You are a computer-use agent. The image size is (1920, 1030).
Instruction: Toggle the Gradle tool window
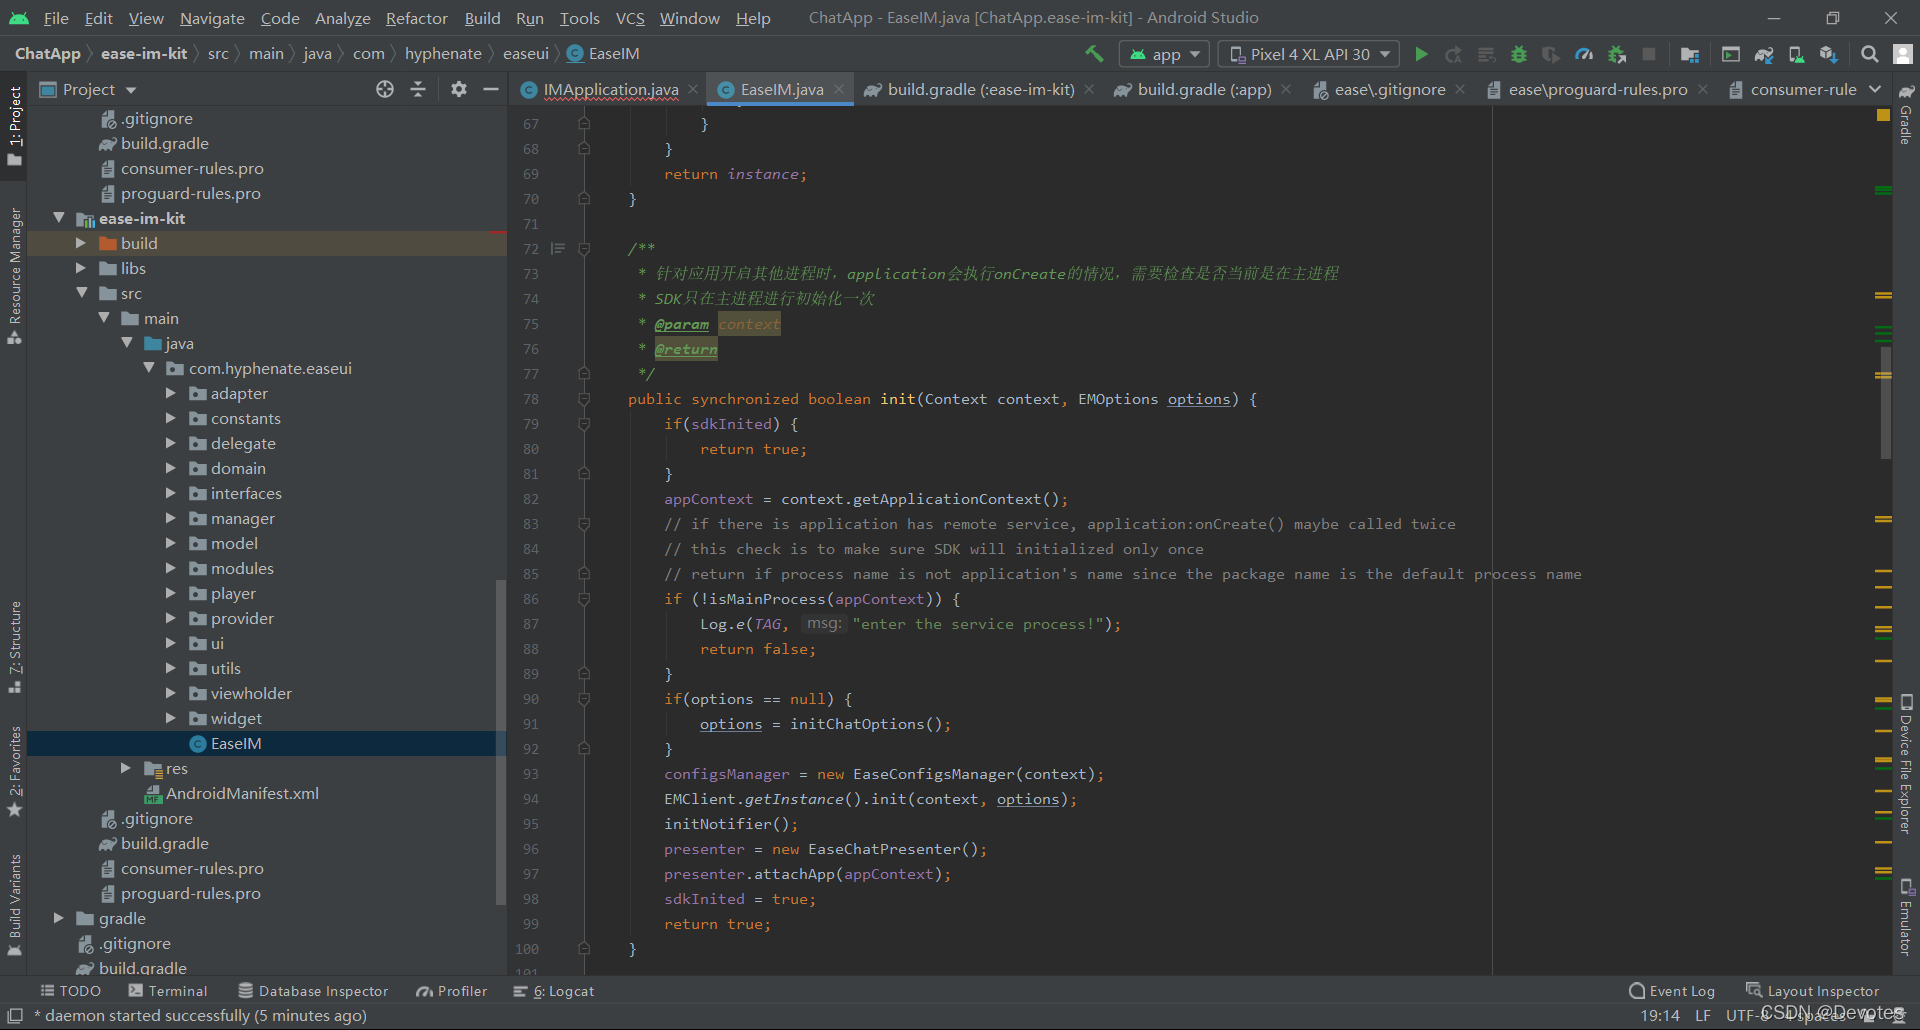1906,115
